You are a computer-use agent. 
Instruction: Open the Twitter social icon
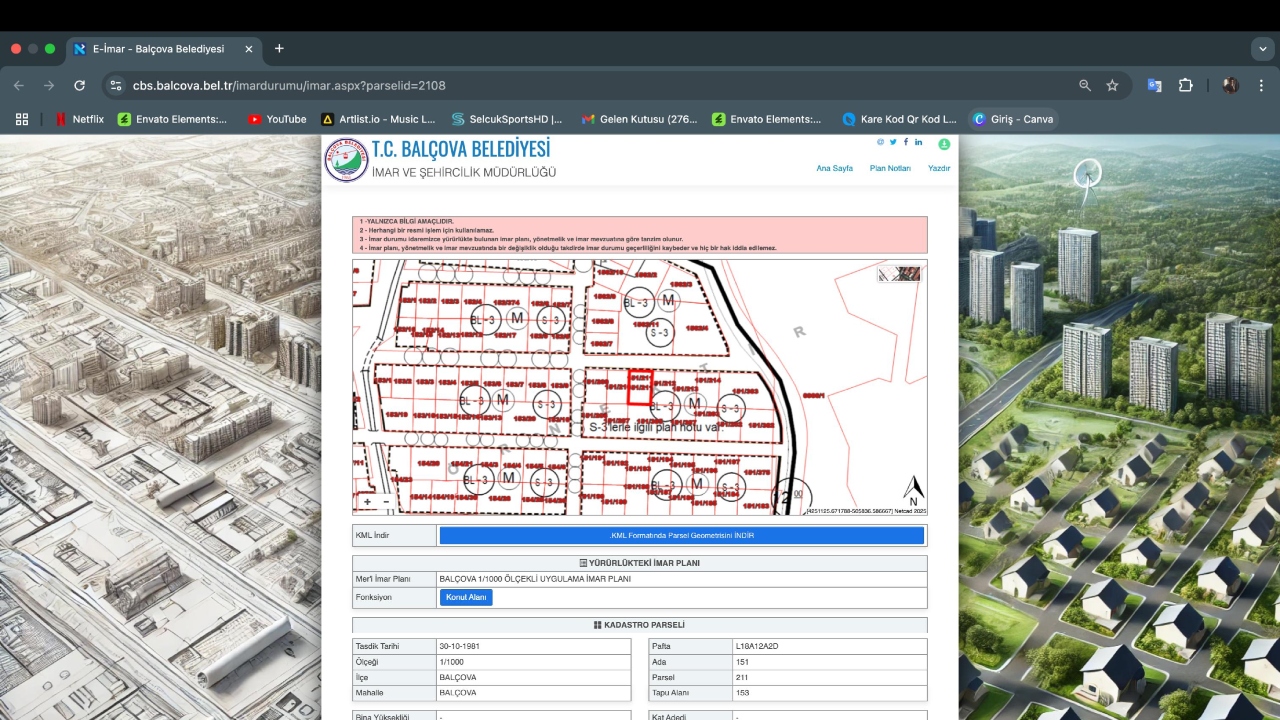[x=893, y=142]
